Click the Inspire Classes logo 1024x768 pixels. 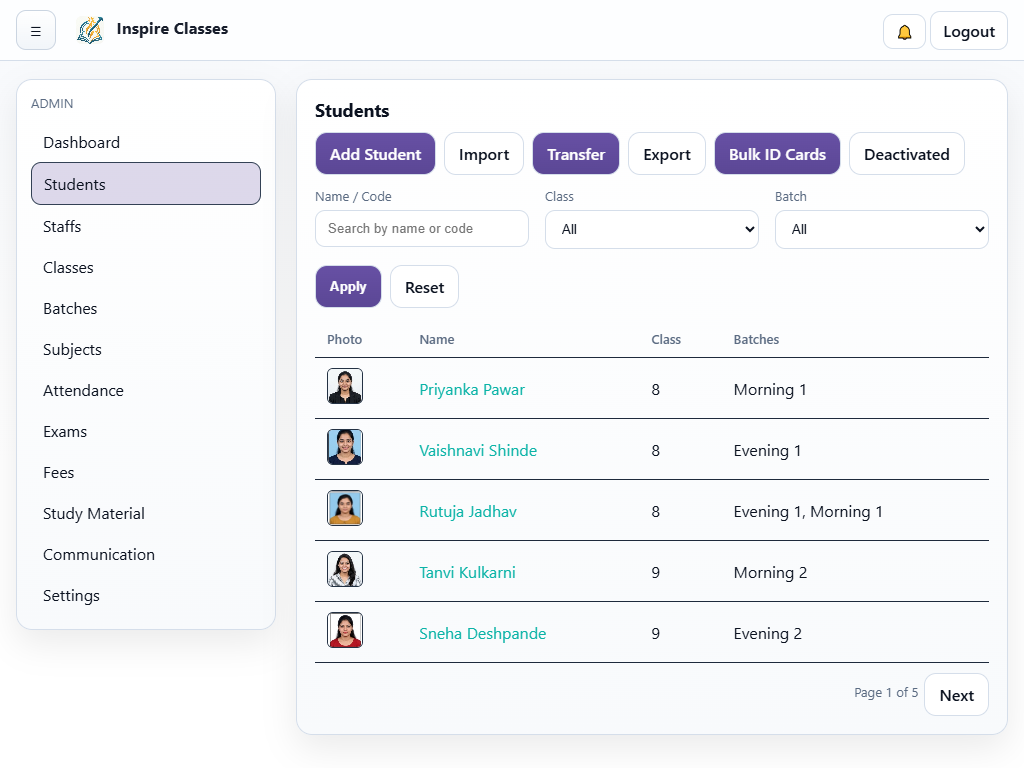coord(90,30)
